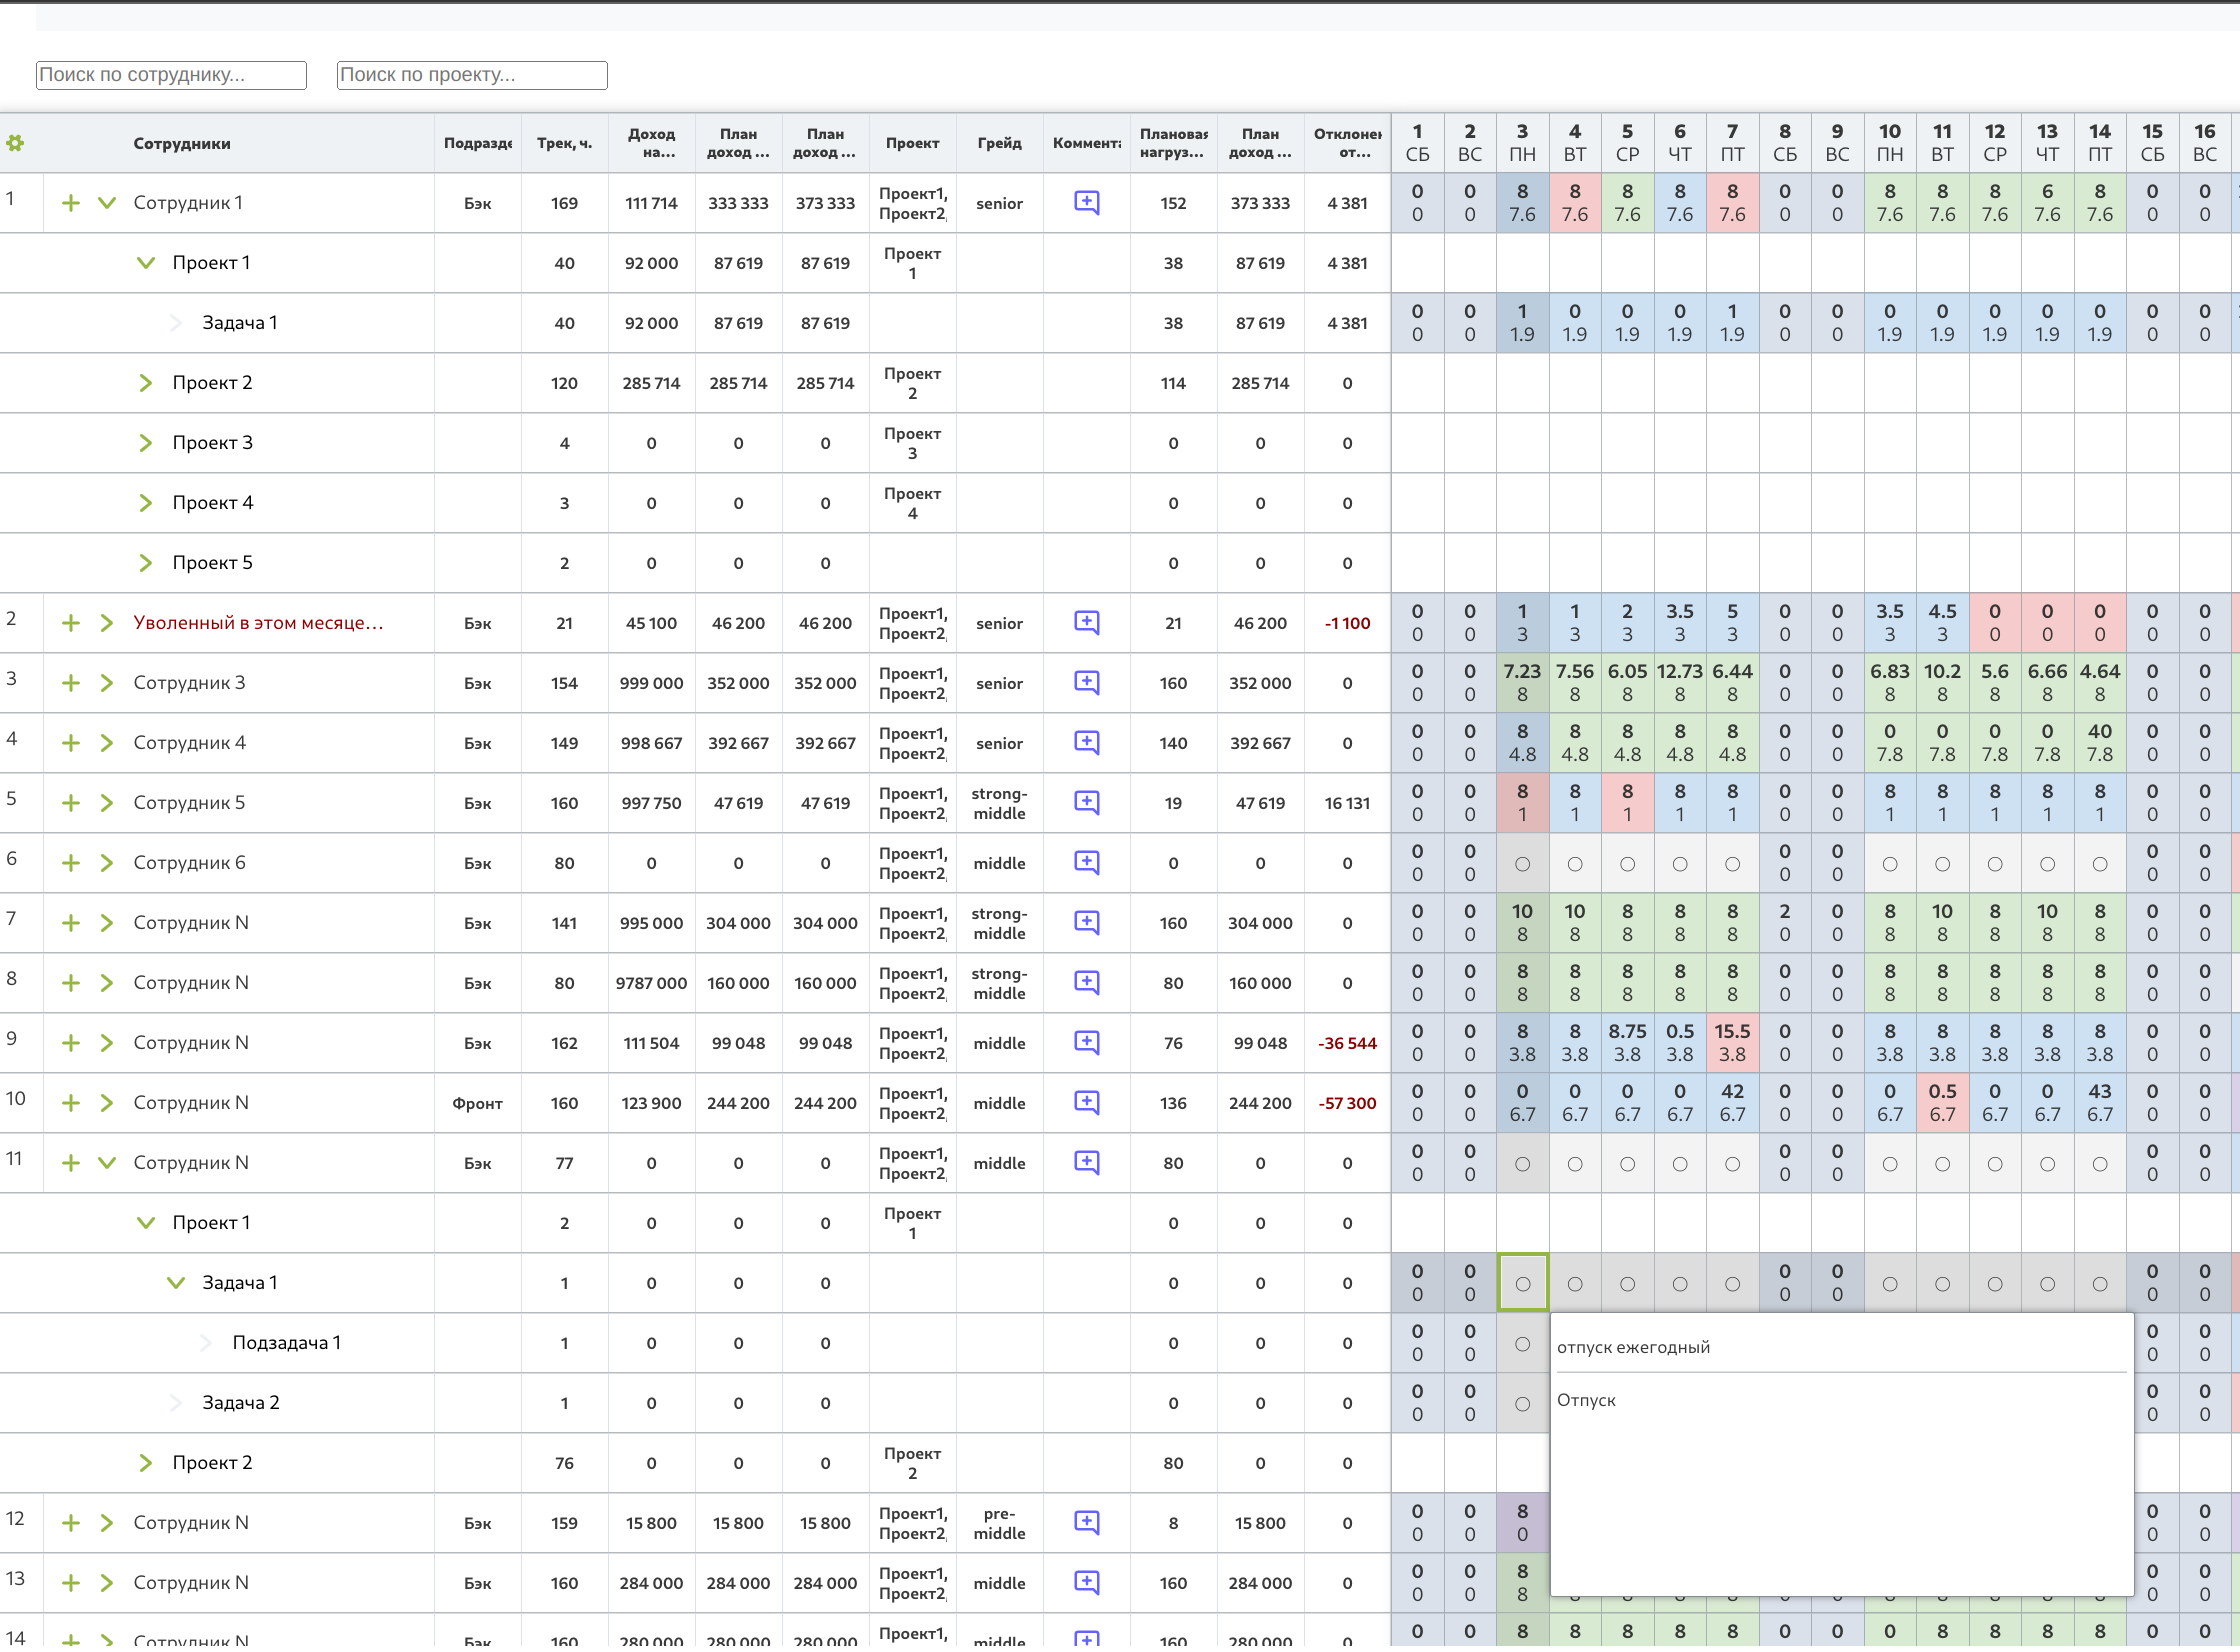Select highlighted day 3 cell of Задача 1
This screenshot has height=1652, width=2240.
click(x=1522, y=1283)
